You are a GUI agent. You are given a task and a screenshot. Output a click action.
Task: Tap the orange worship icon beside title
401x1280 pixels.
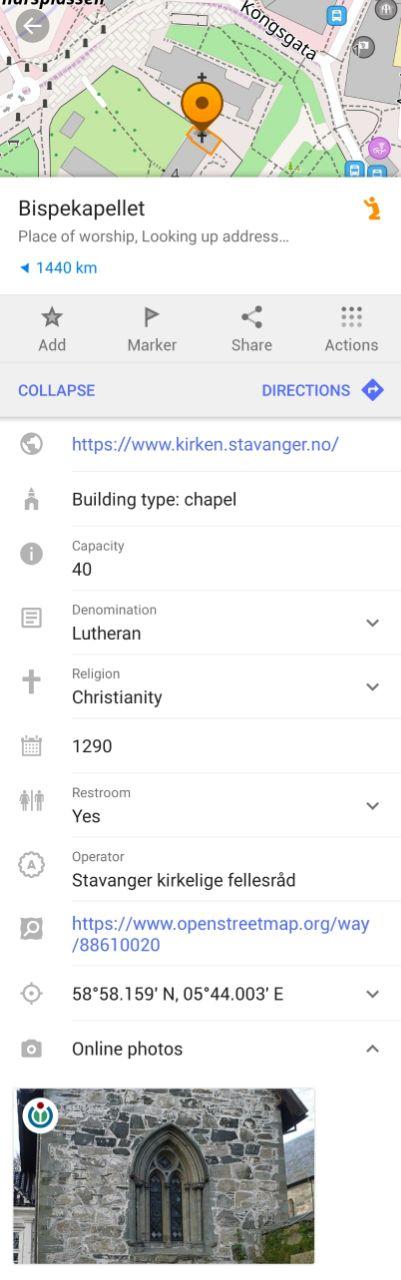(372, 209)
